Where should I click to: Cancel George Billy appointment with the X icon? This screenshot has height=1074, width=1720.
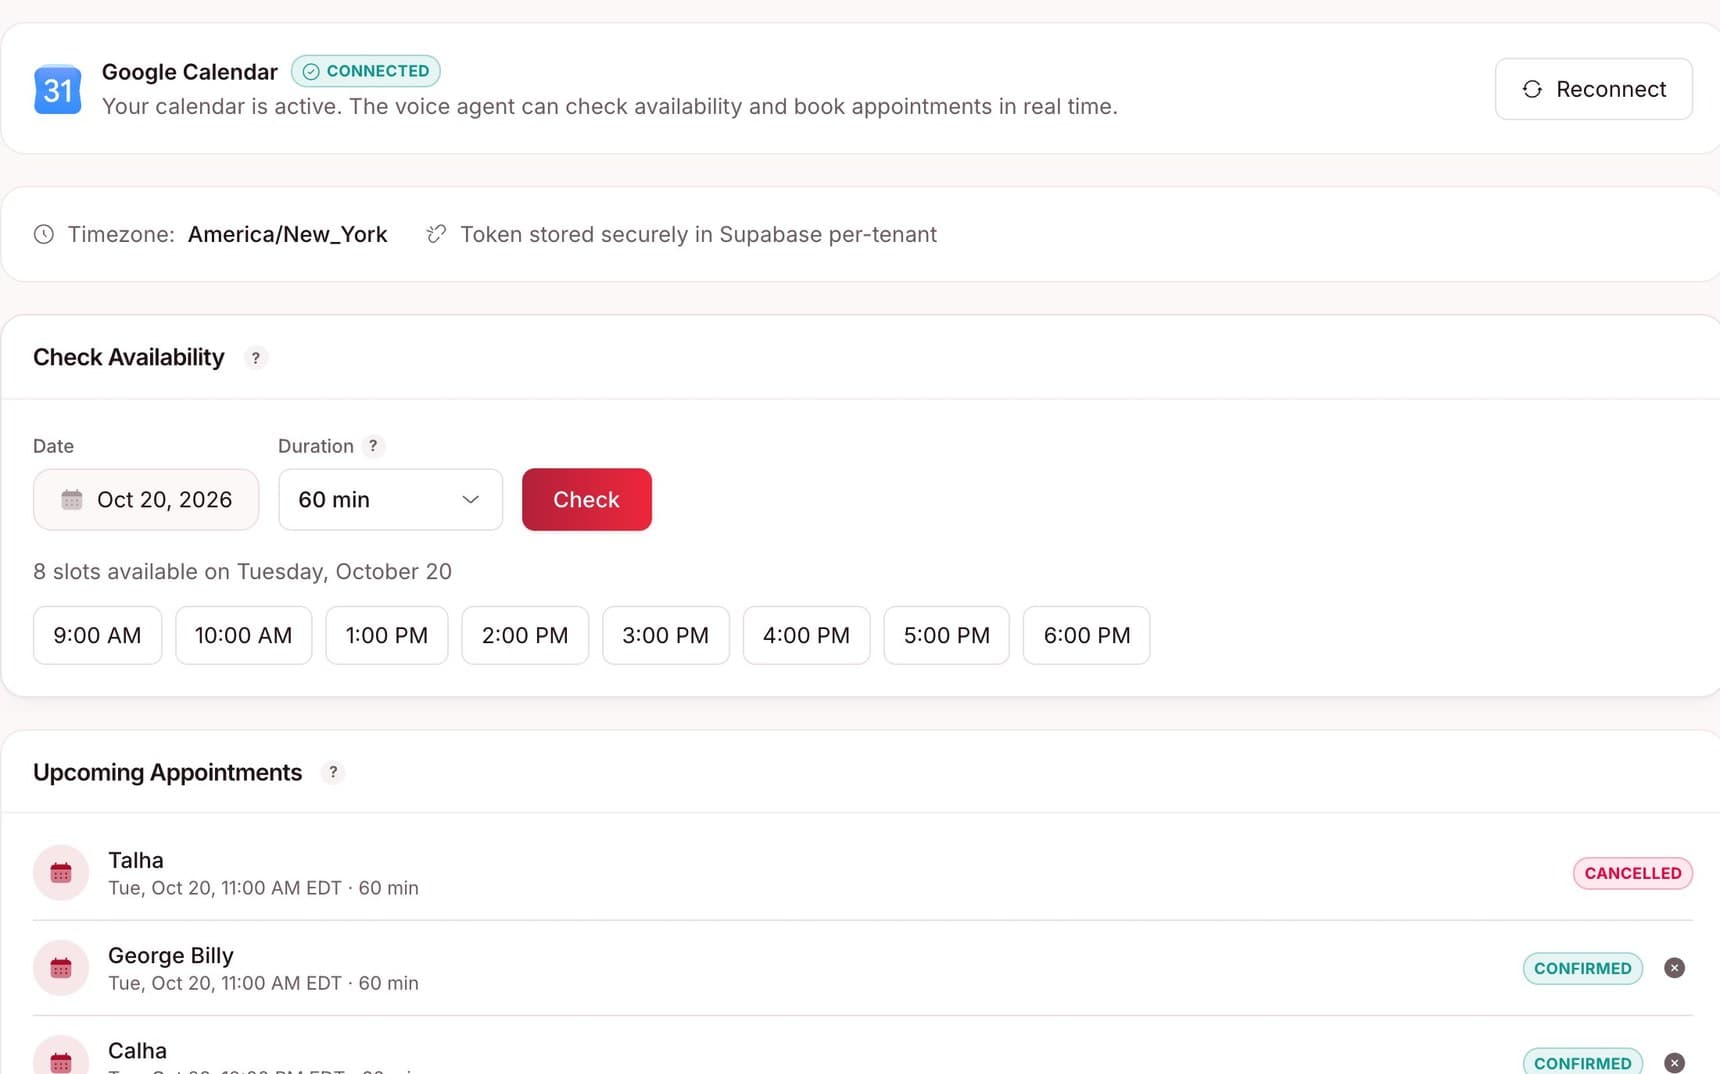(1675, 968)
